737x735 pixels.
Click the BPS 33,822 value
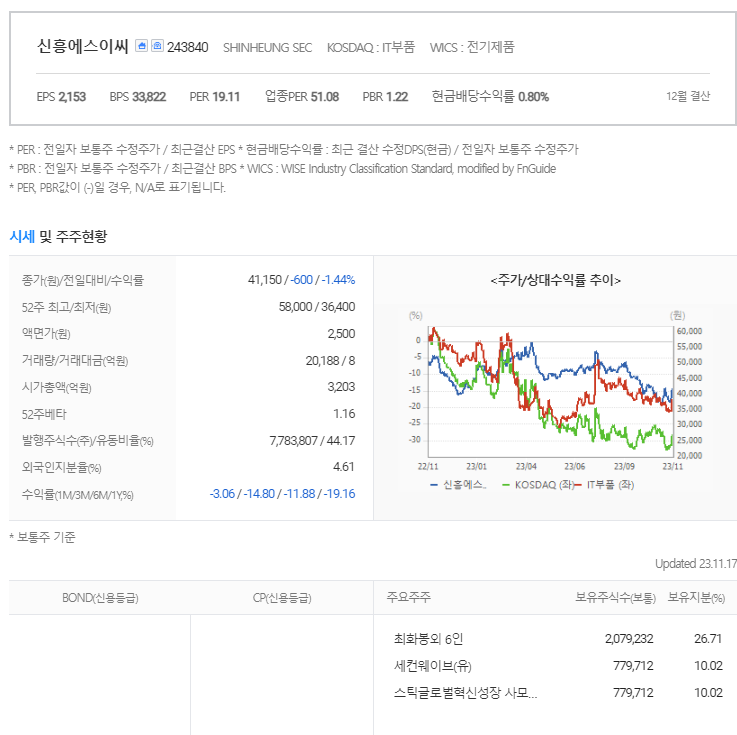click(x=138, y=97)
